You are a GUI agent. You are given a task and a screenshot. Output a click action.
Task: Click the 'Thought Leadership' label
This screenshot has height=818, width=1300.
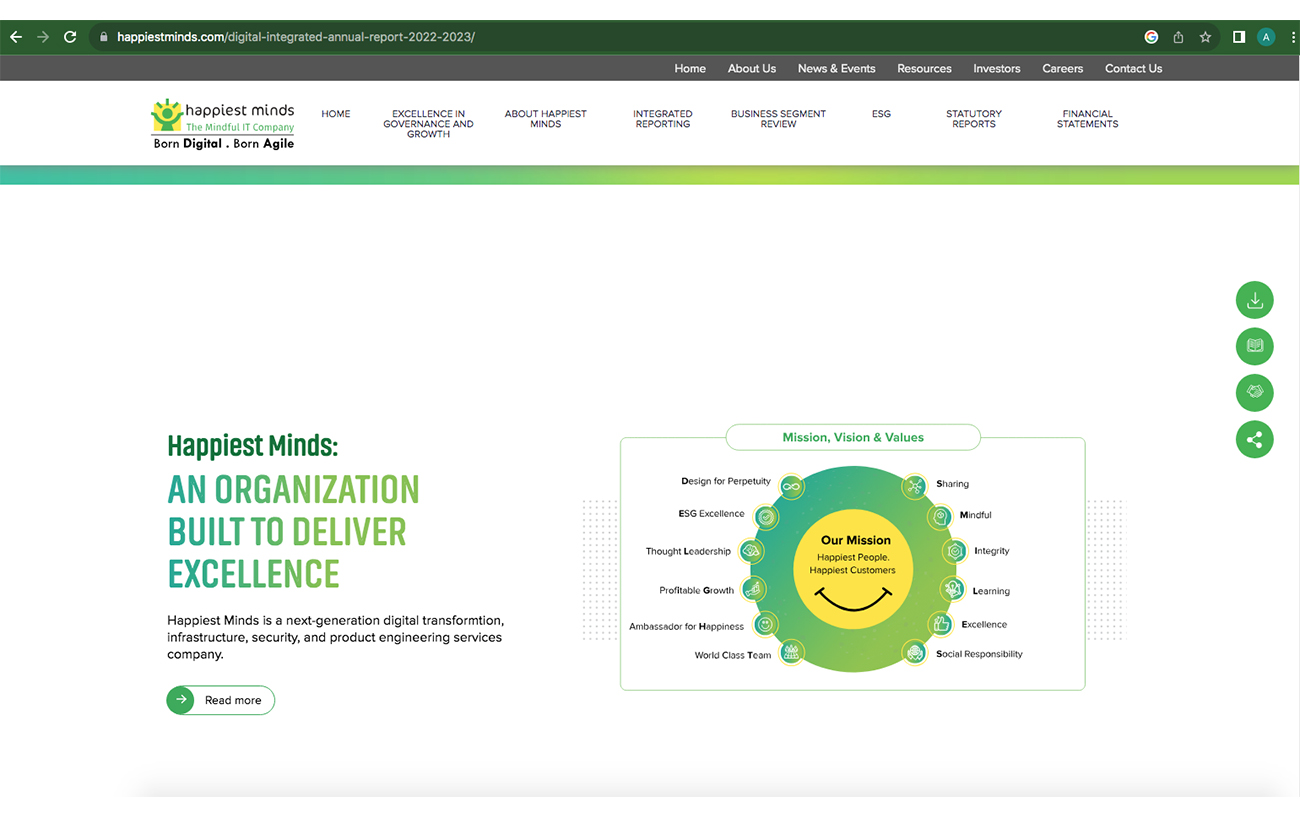688,551
